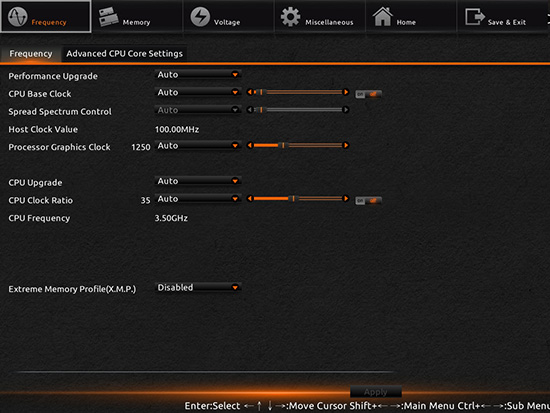550x413 pixels.
Task: Click the Spread Spectrum Control slider track
Action: coord(298,110)
